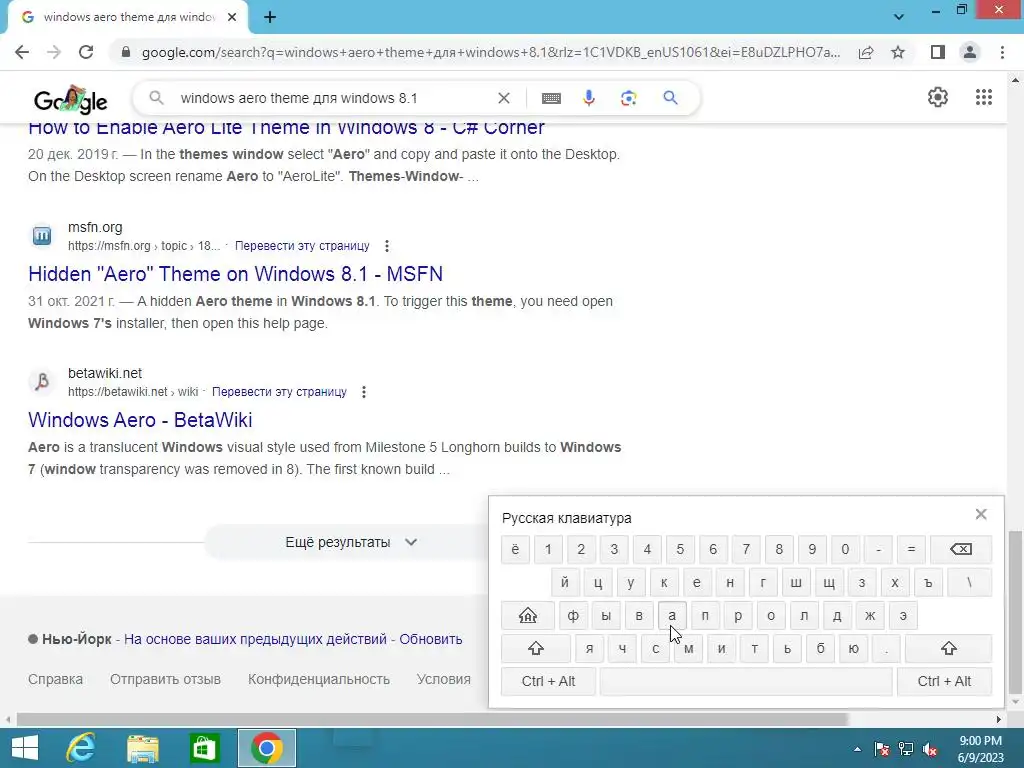
Task: Open Google quick settings gear
Action: (938, 97)
